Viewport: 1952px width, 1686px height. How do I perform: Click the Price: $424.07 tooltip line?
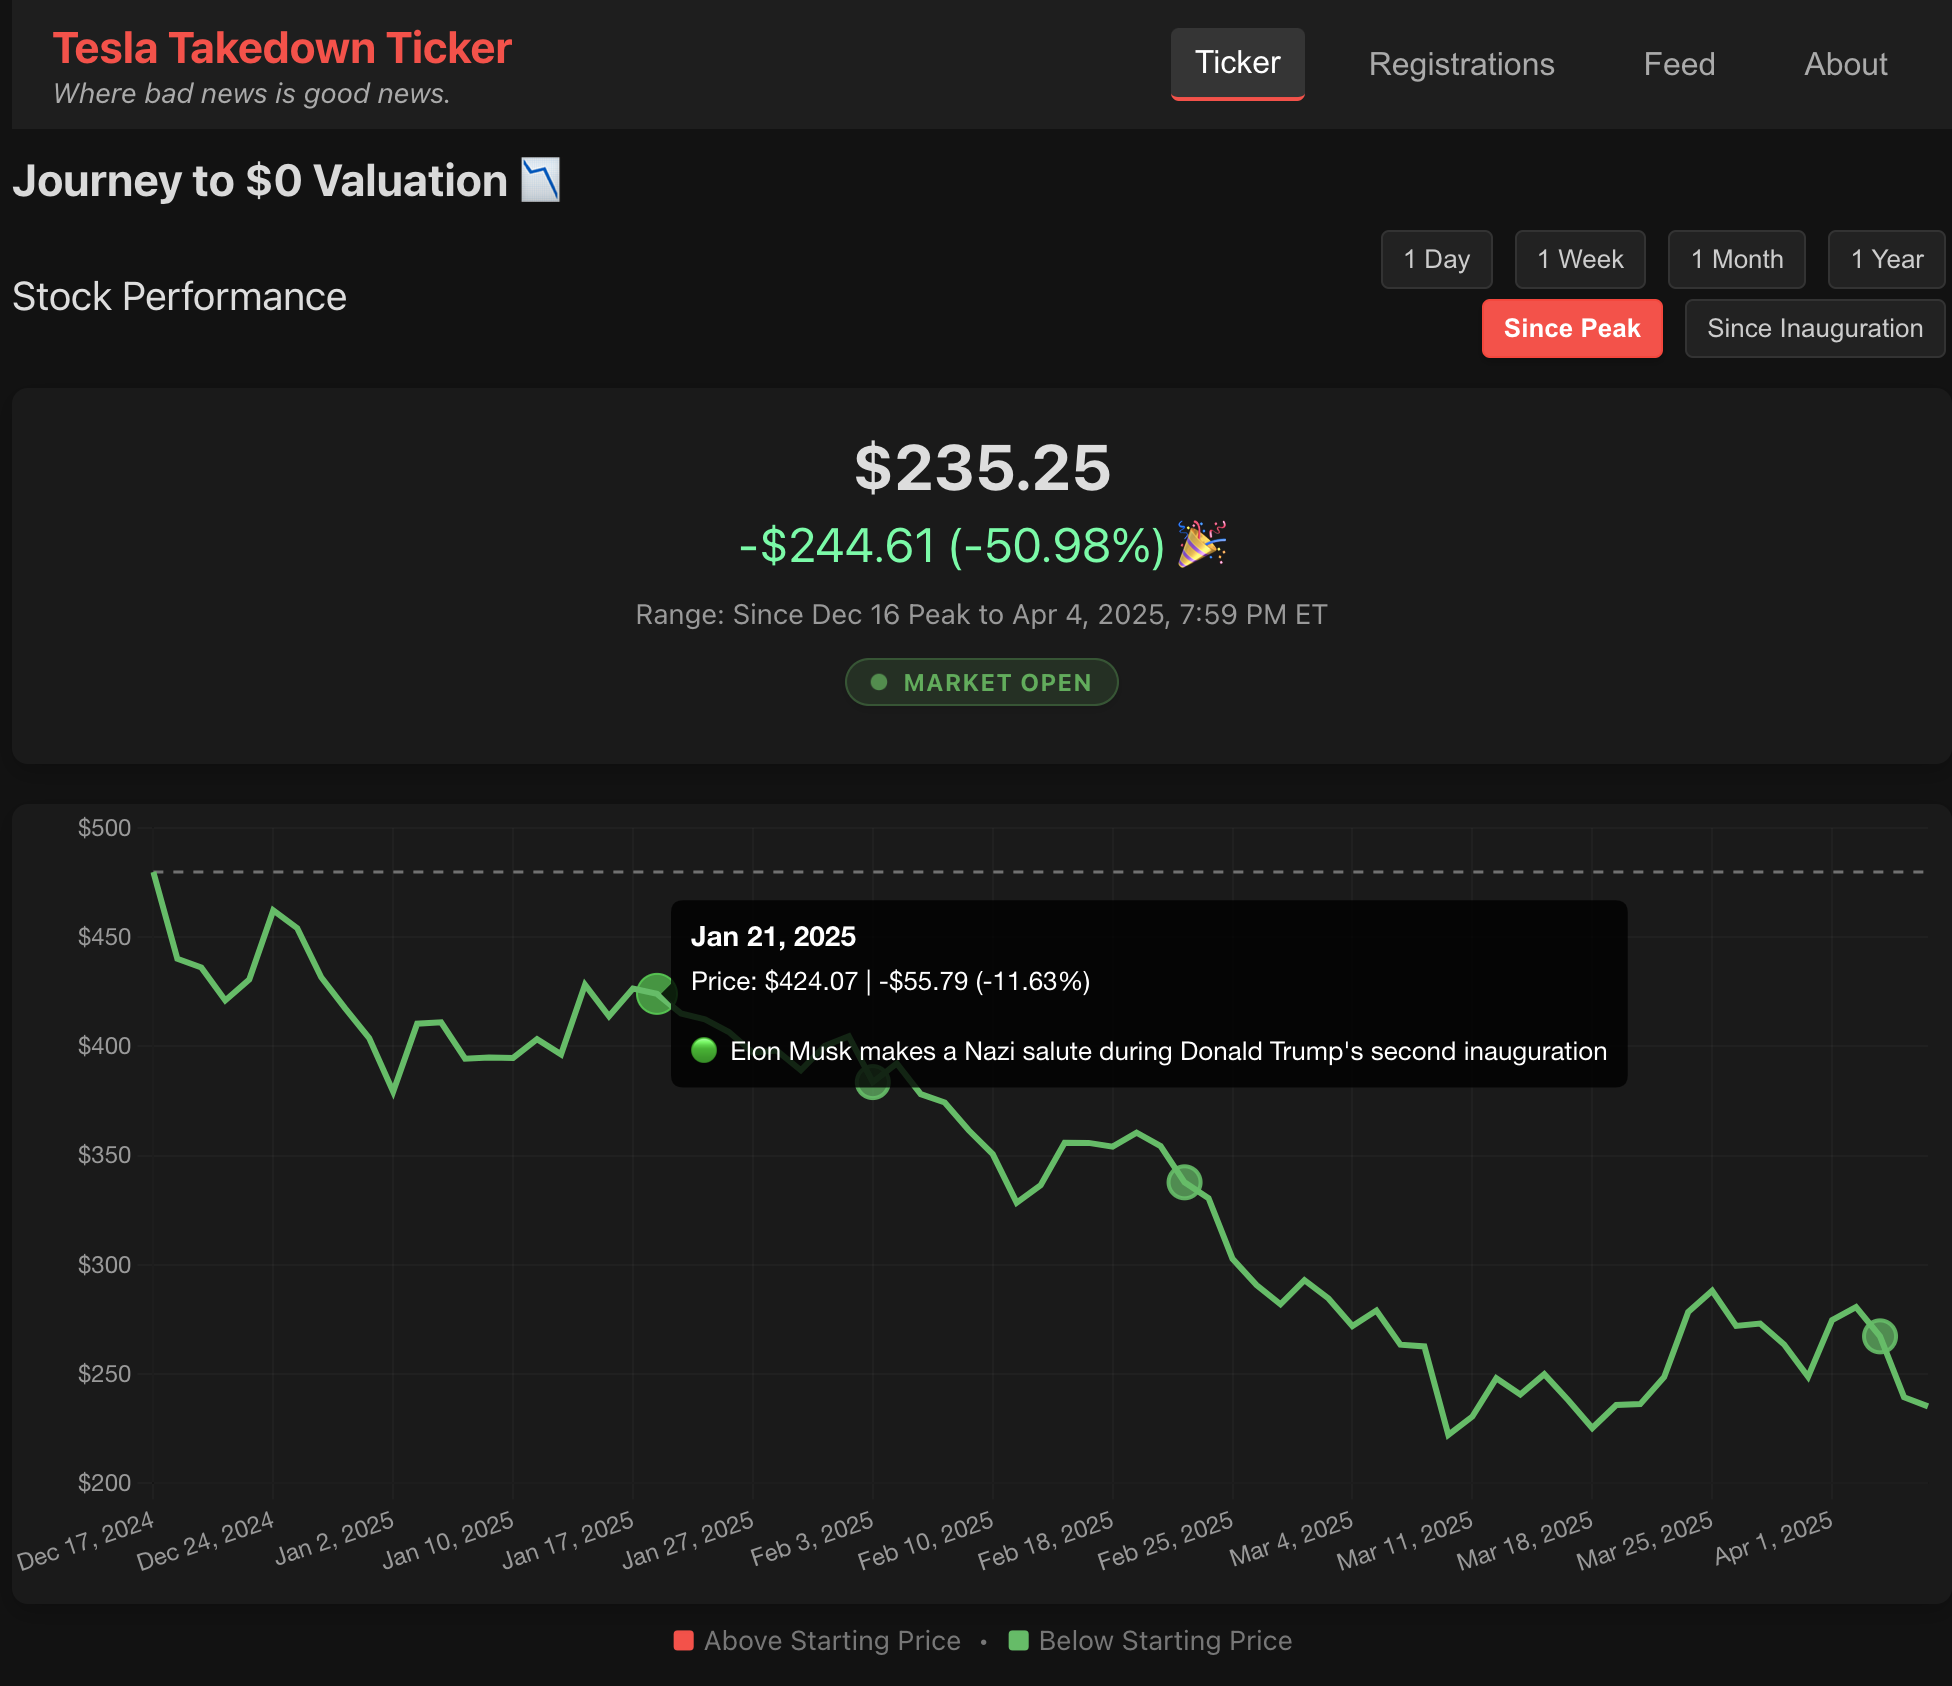coord(890,981)
